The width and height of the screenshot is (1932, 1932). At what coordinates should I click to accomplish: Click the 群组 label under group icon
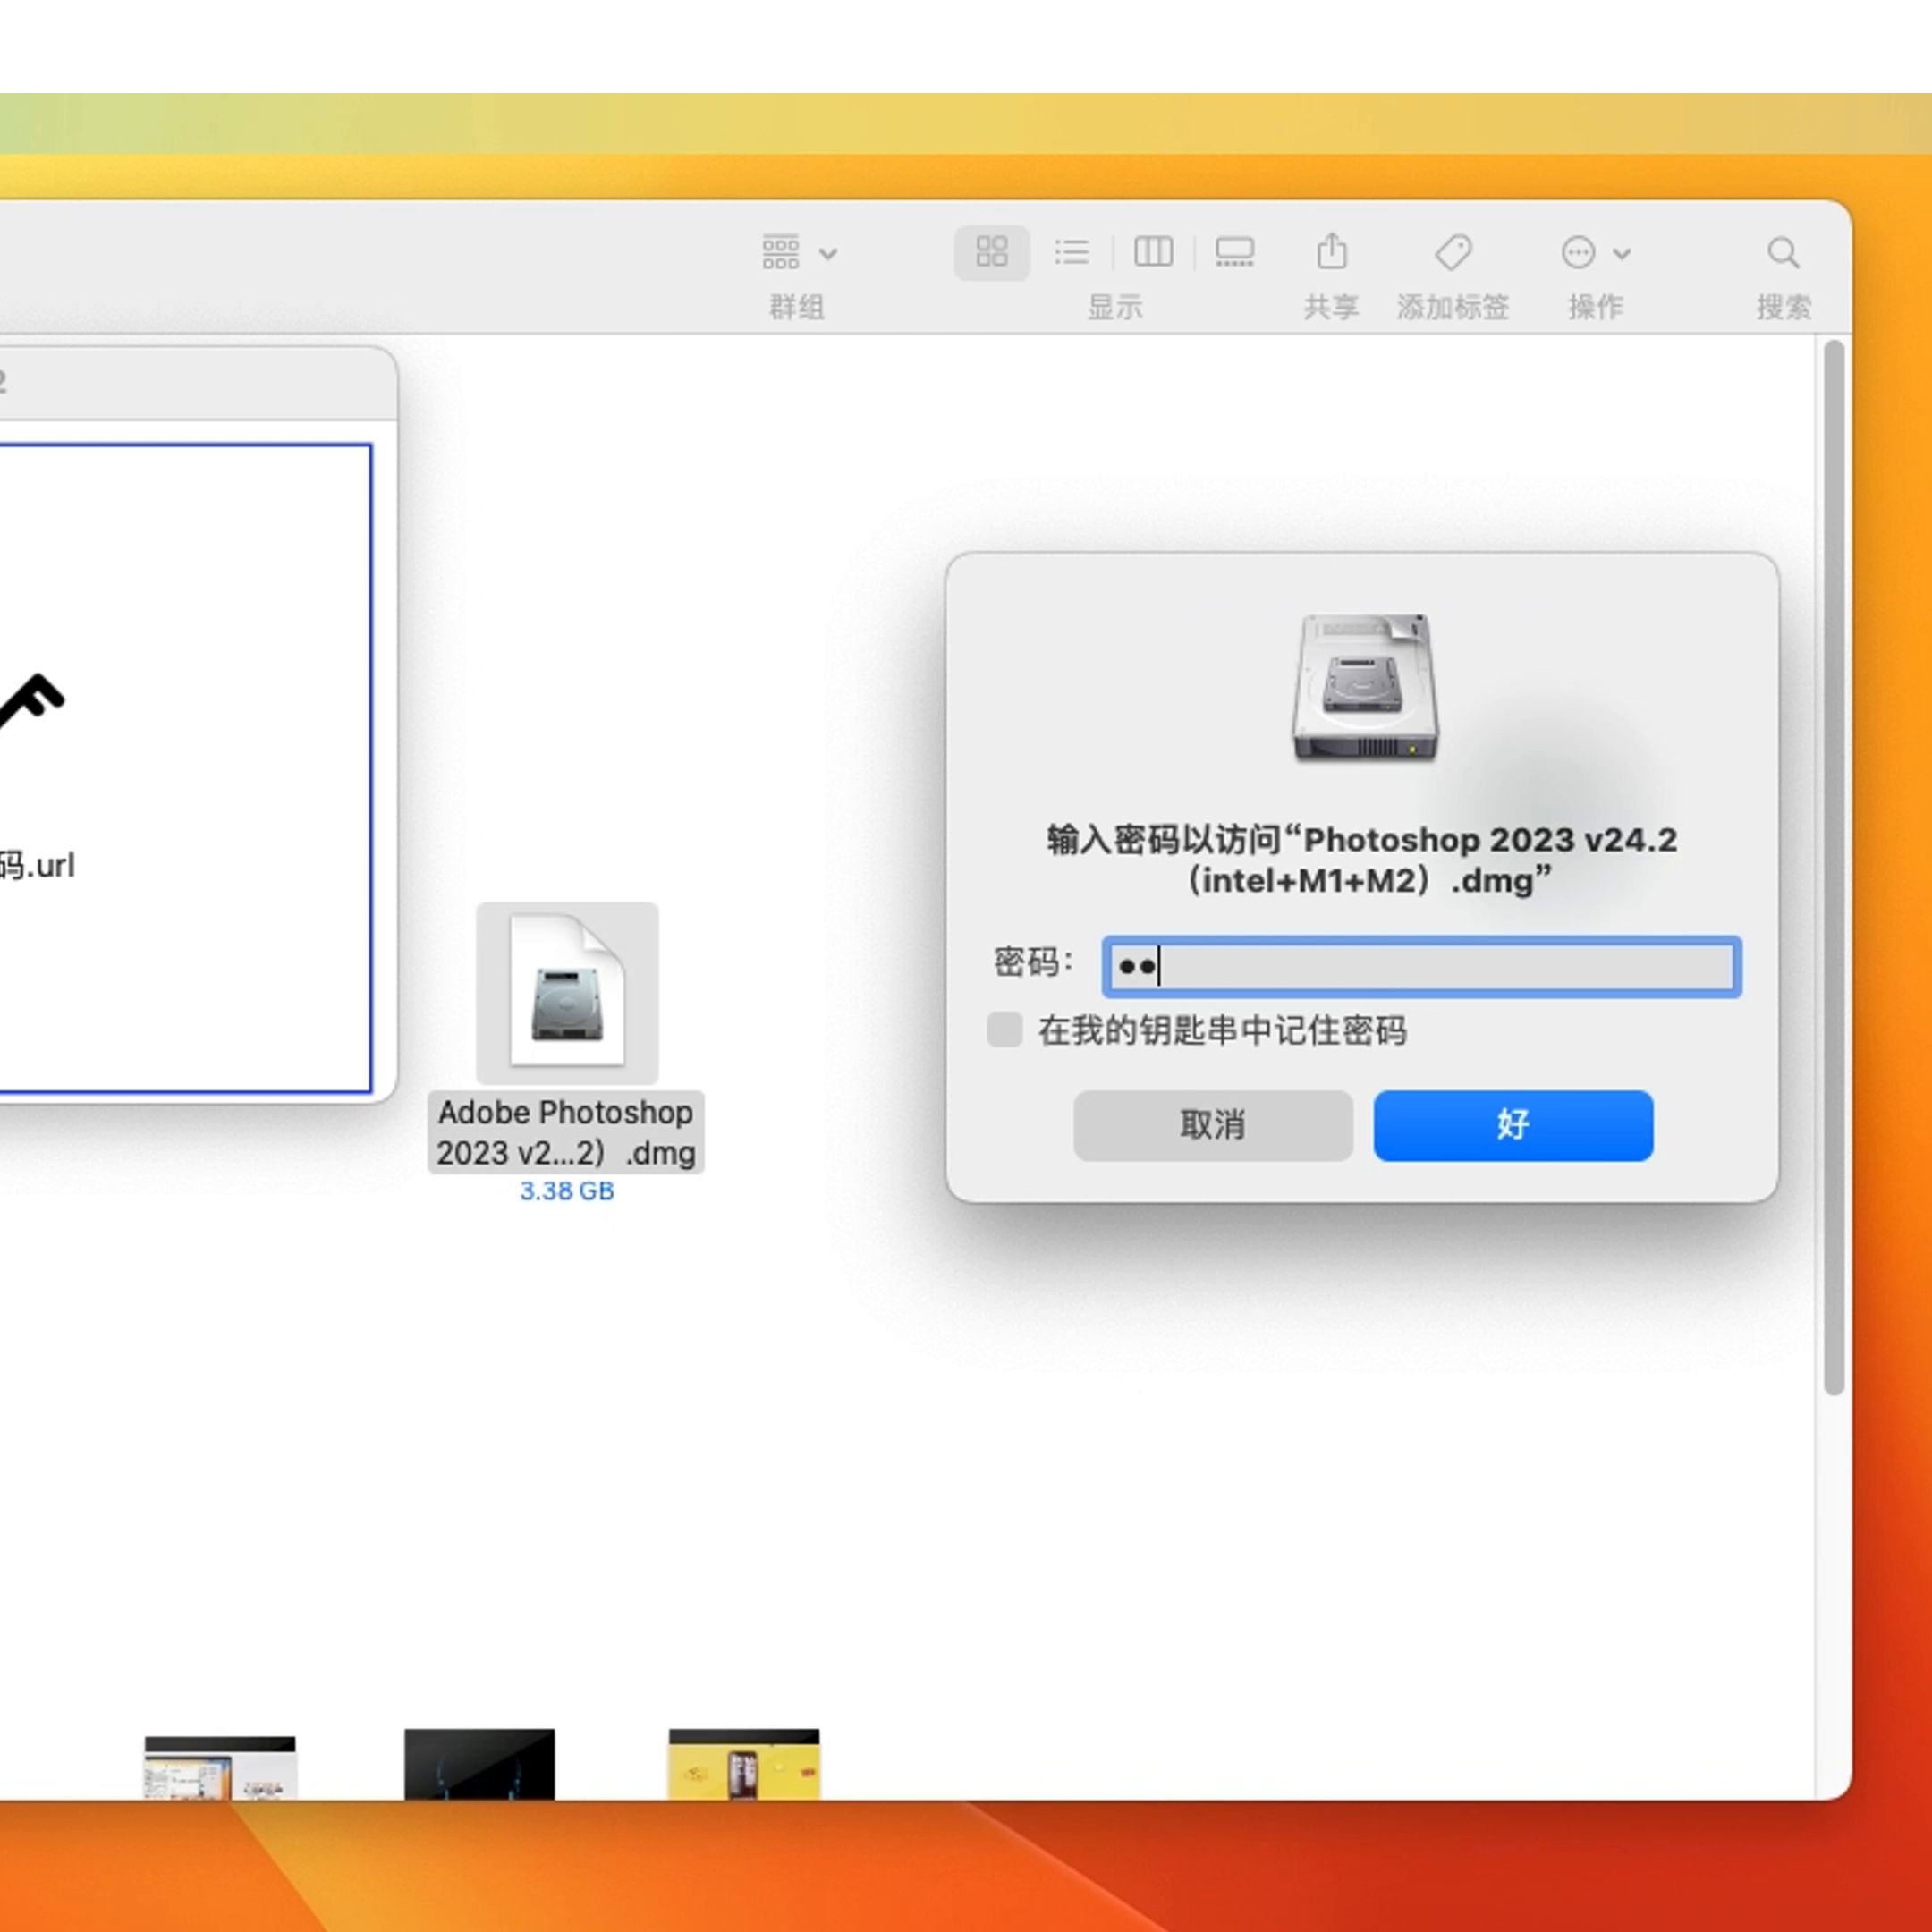point(796,307)
